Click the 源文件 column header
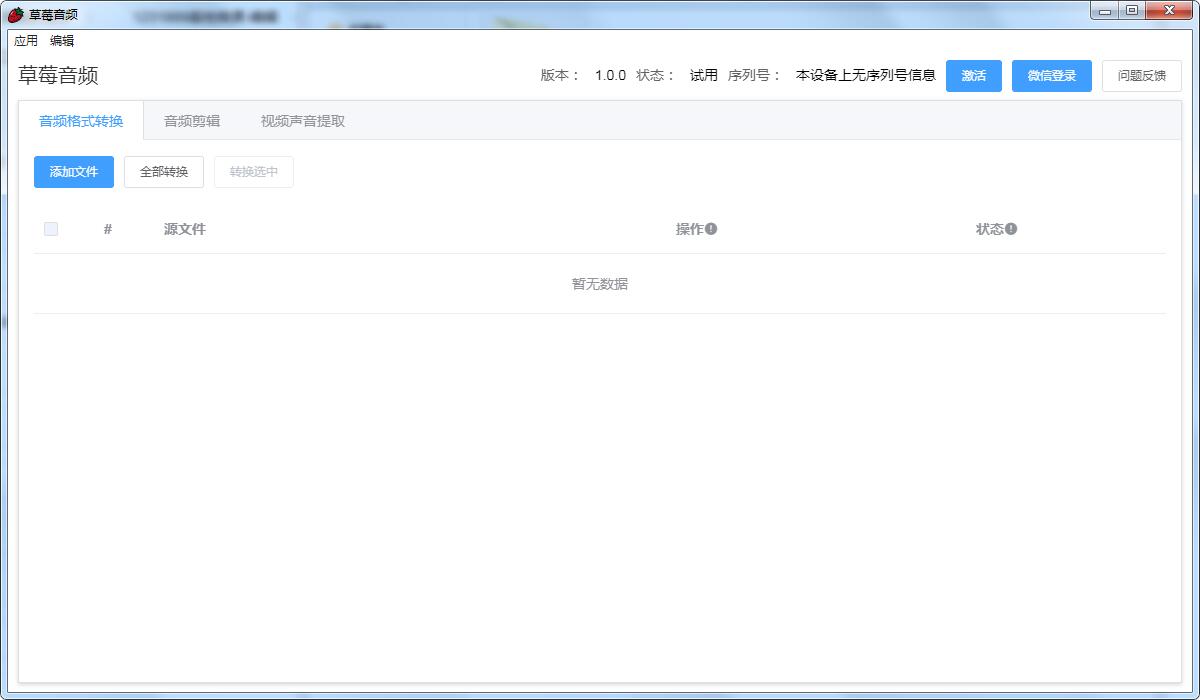This screenshot has height=700, width=1200. pos(185,229)
